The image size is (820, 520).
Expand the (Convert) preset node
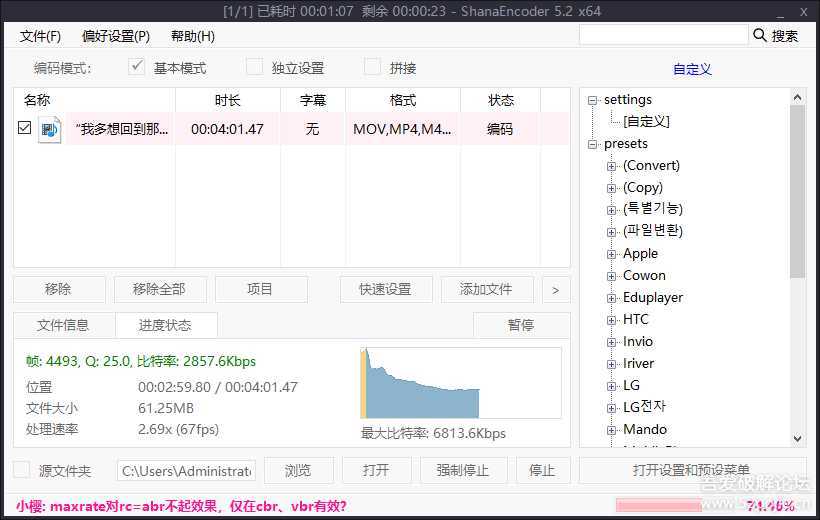click(x=612, y=166)
